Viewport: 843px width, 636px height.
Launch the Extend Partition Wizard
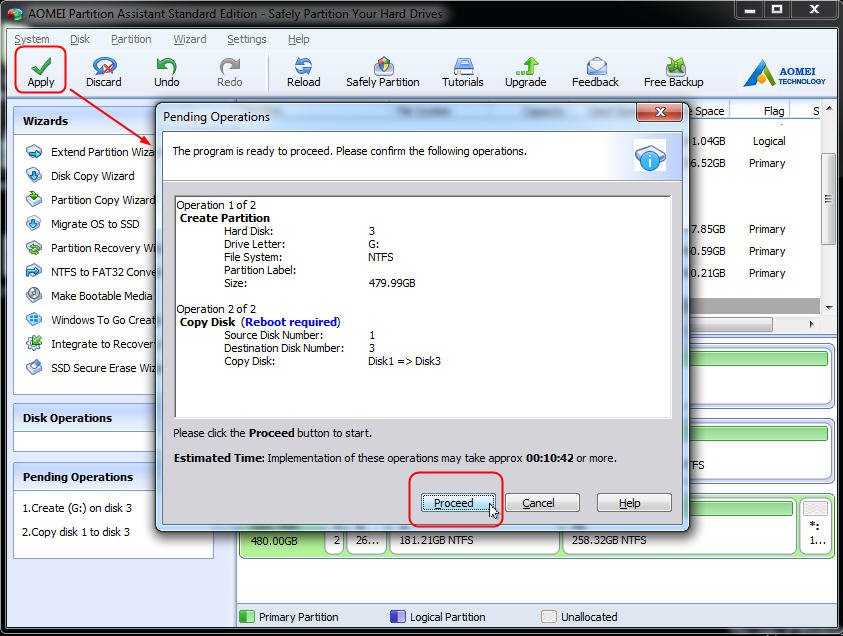(x=90, y=152)
